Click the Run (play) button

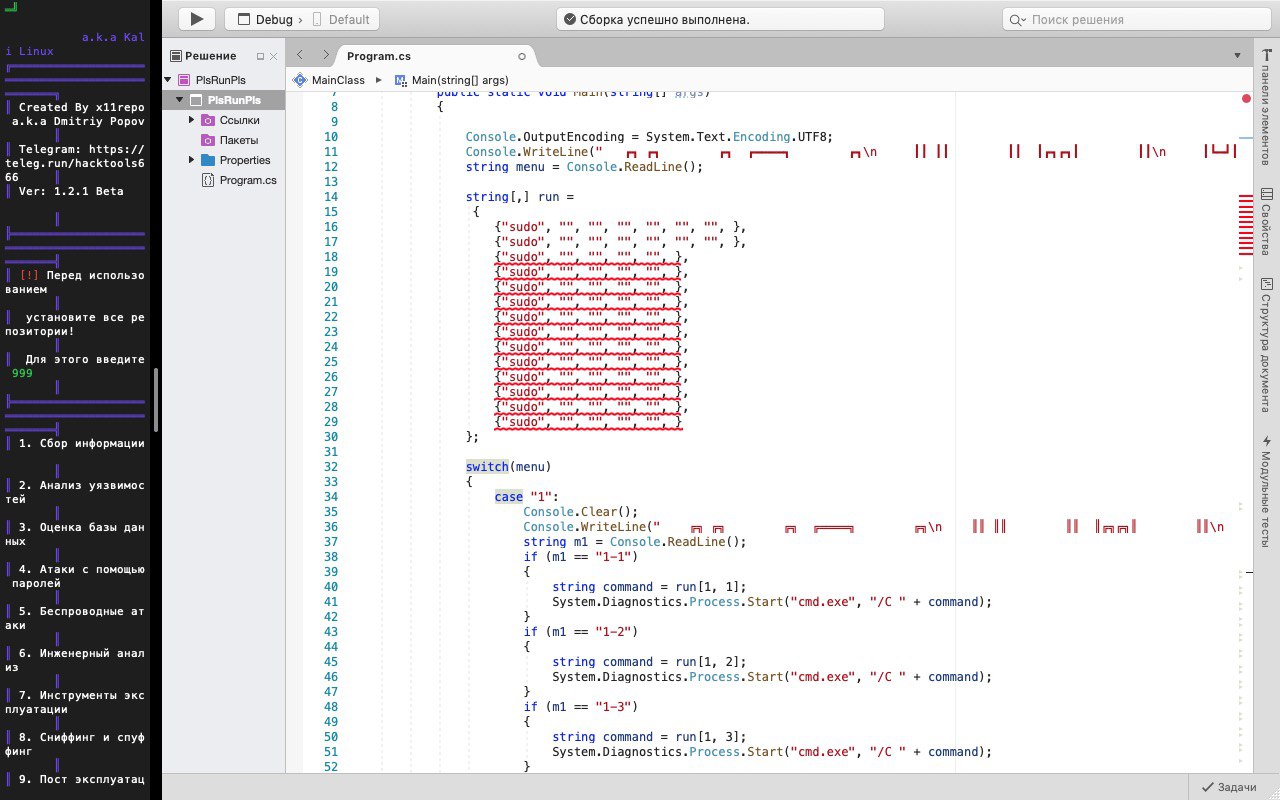(197, 19)
